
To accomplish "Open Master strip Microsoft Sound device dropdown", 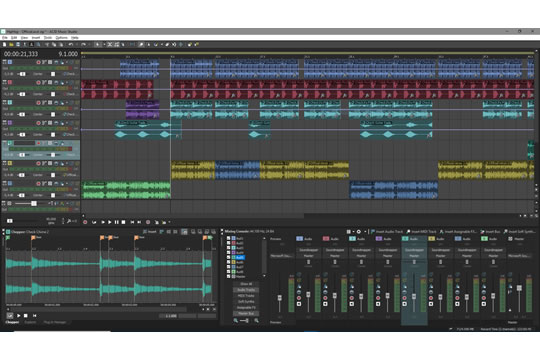I will (x=520, y=256).
